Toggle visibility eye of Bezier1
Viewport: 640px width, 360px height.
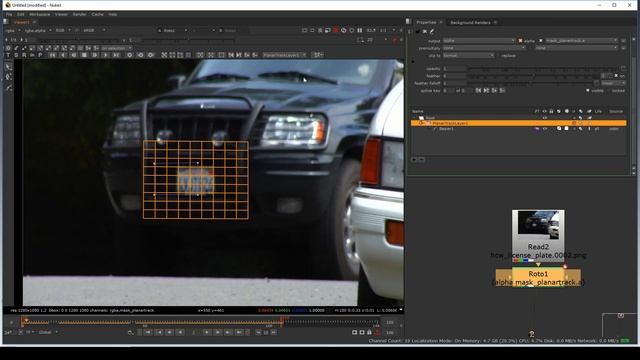tap(544, 129)
